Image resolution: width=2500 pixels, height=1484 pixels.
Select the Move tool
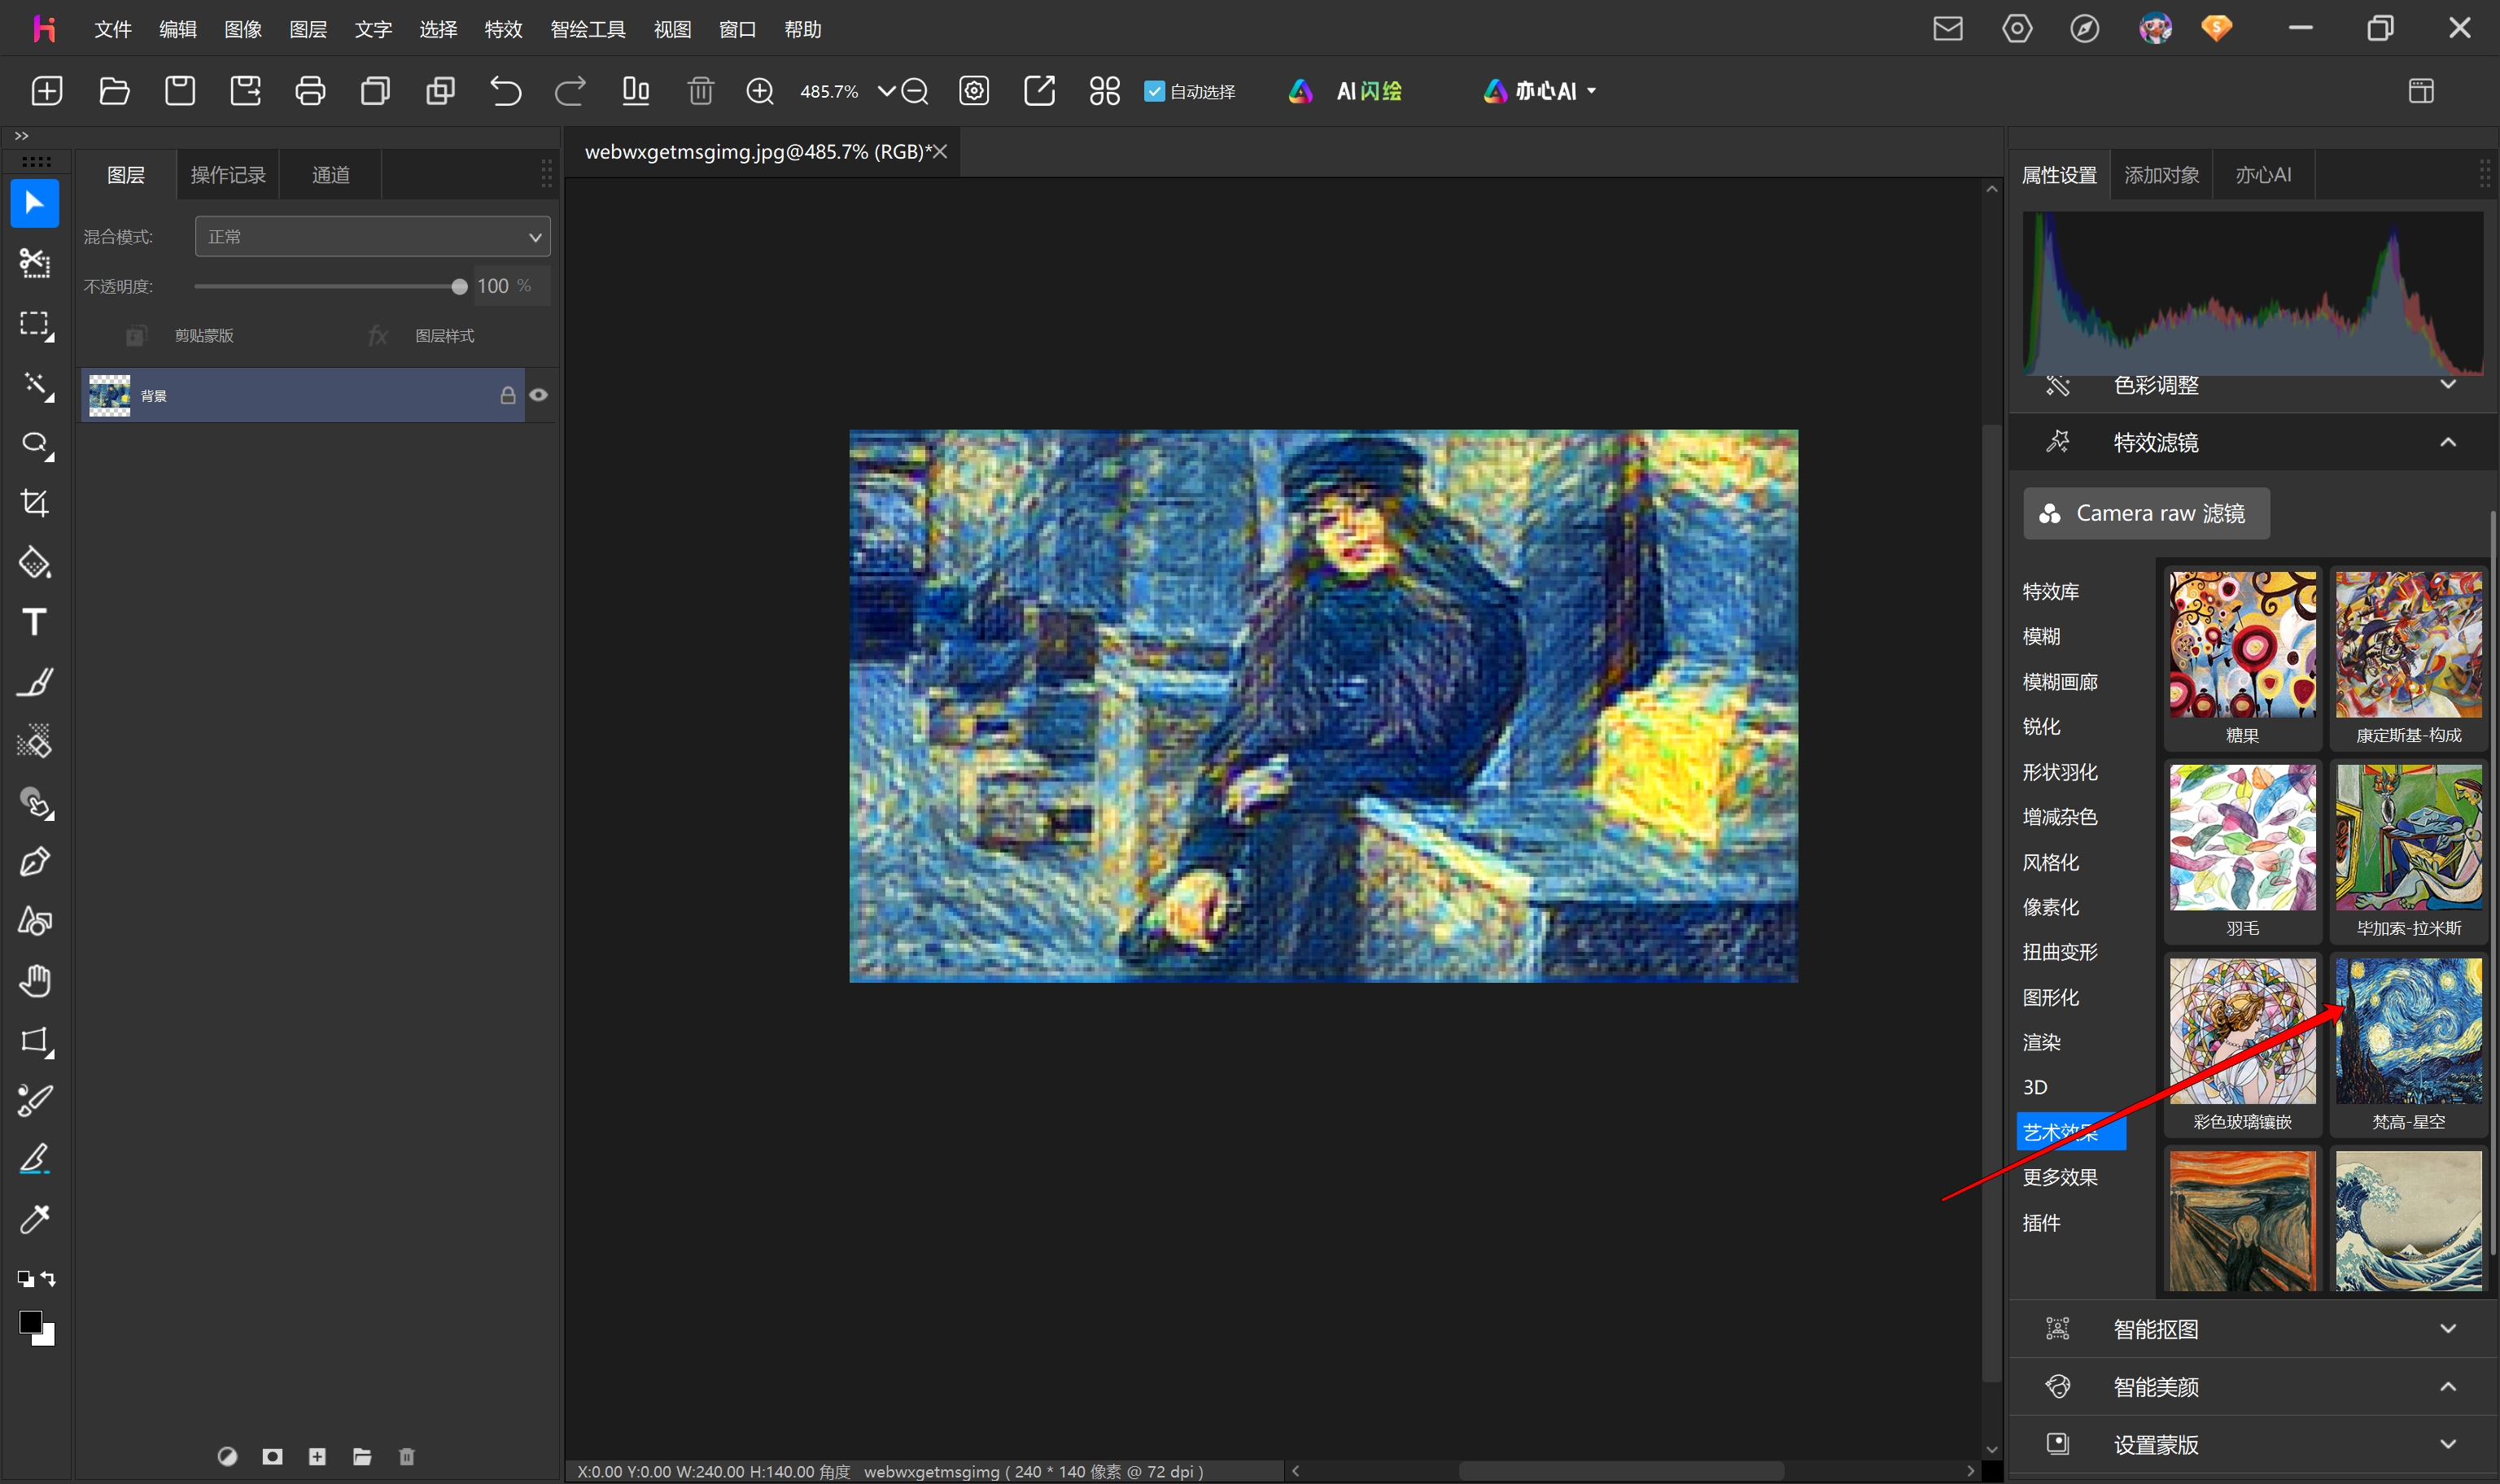[x=35, y=204]
